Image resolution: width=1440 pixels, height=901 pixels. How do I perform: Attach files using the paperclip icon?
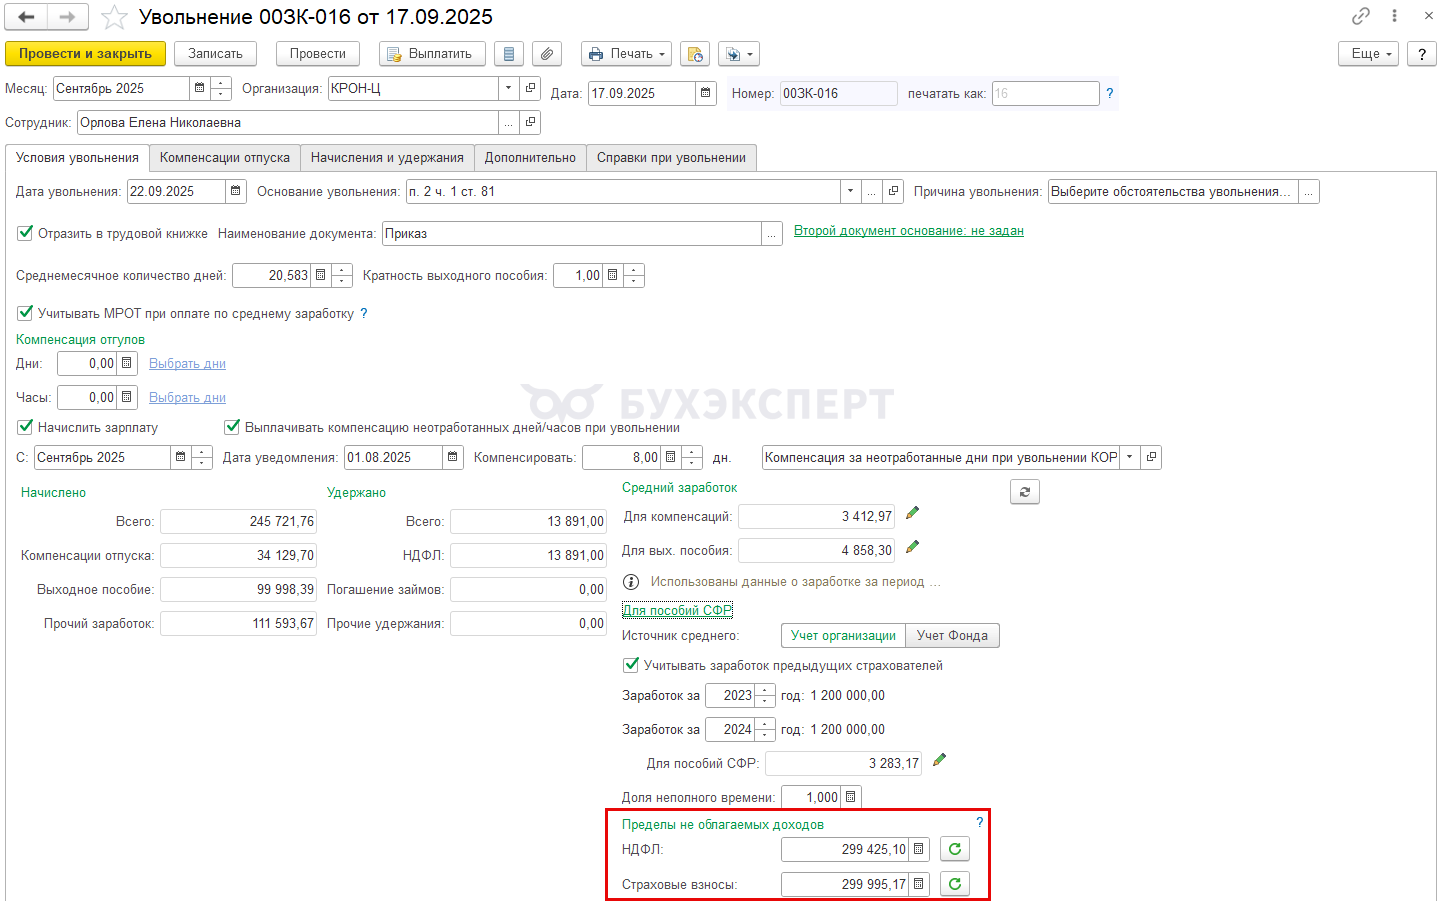[x=546, y=54]
